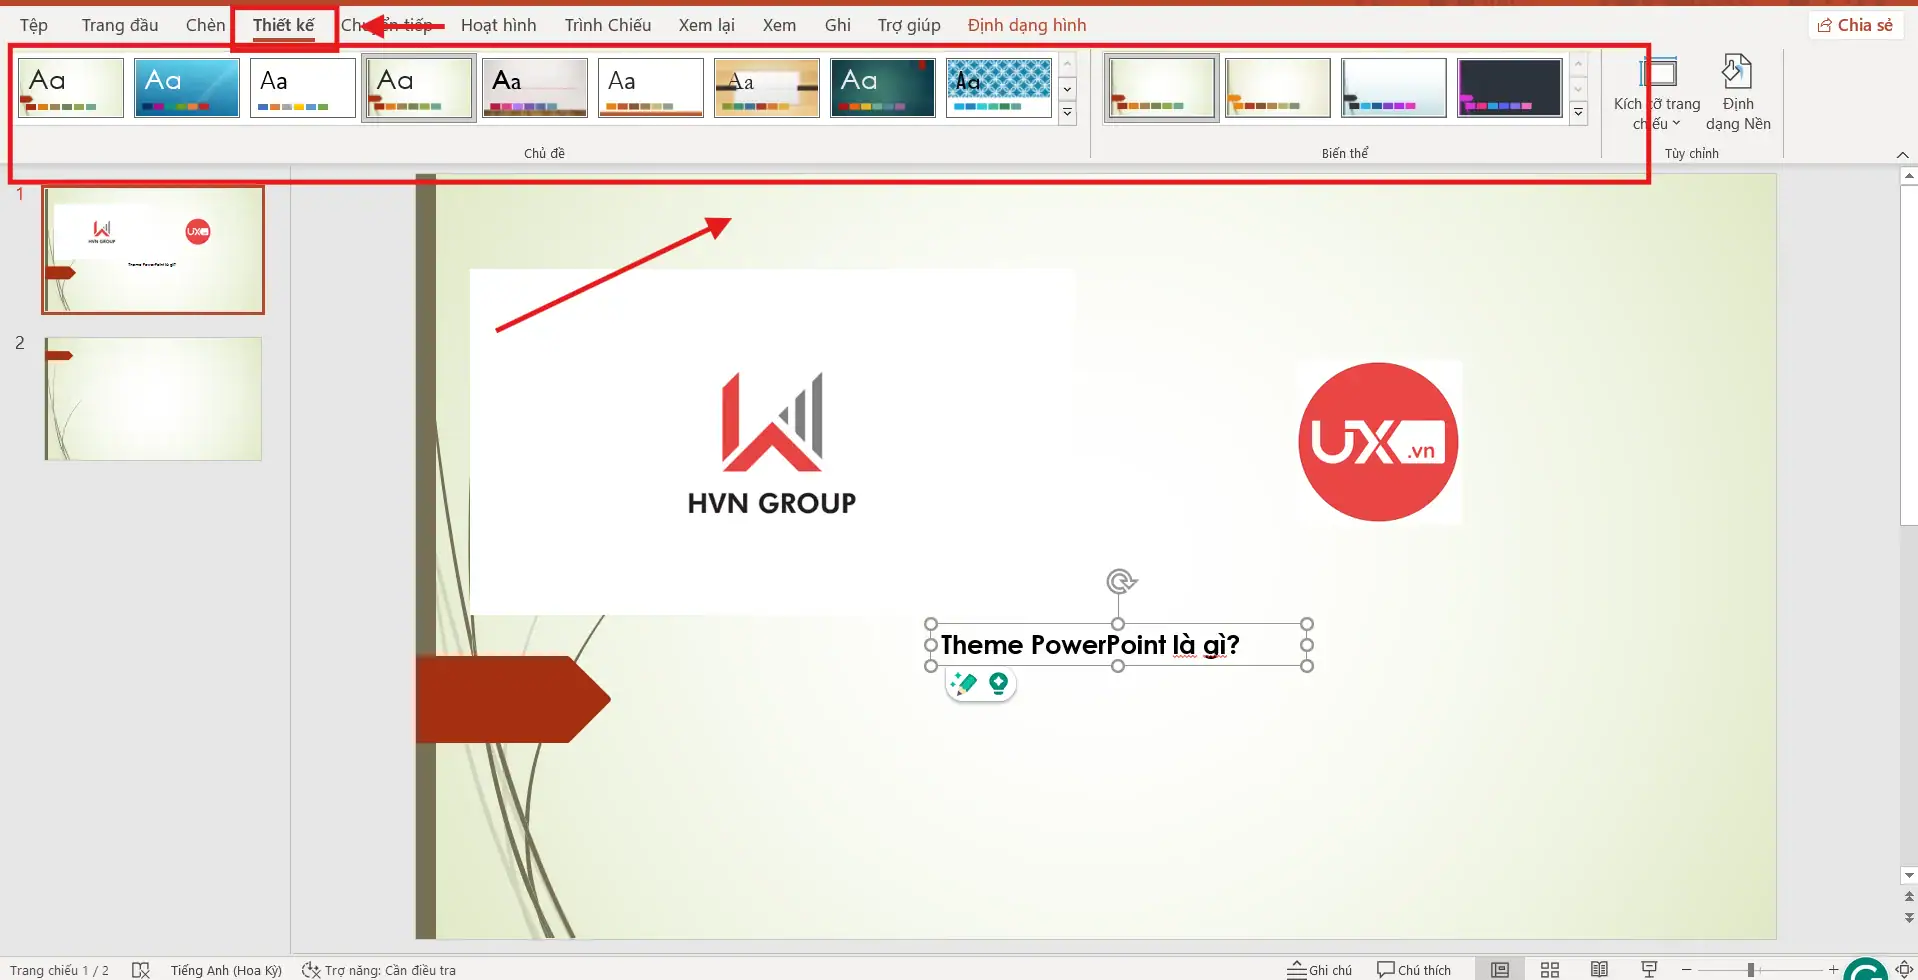Click the zoom out minus button
Viewport: 1918px width, 980px height.
(1687, 970)
